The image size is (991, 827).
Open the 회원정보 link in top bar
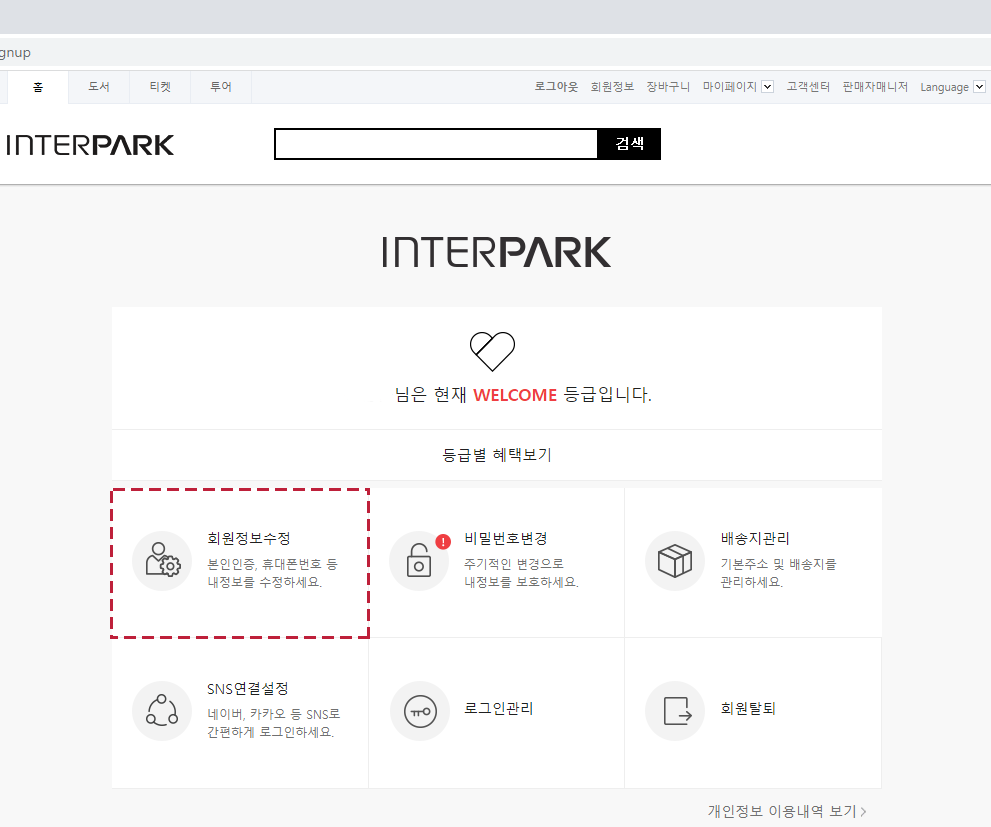(x=612, y=87)
